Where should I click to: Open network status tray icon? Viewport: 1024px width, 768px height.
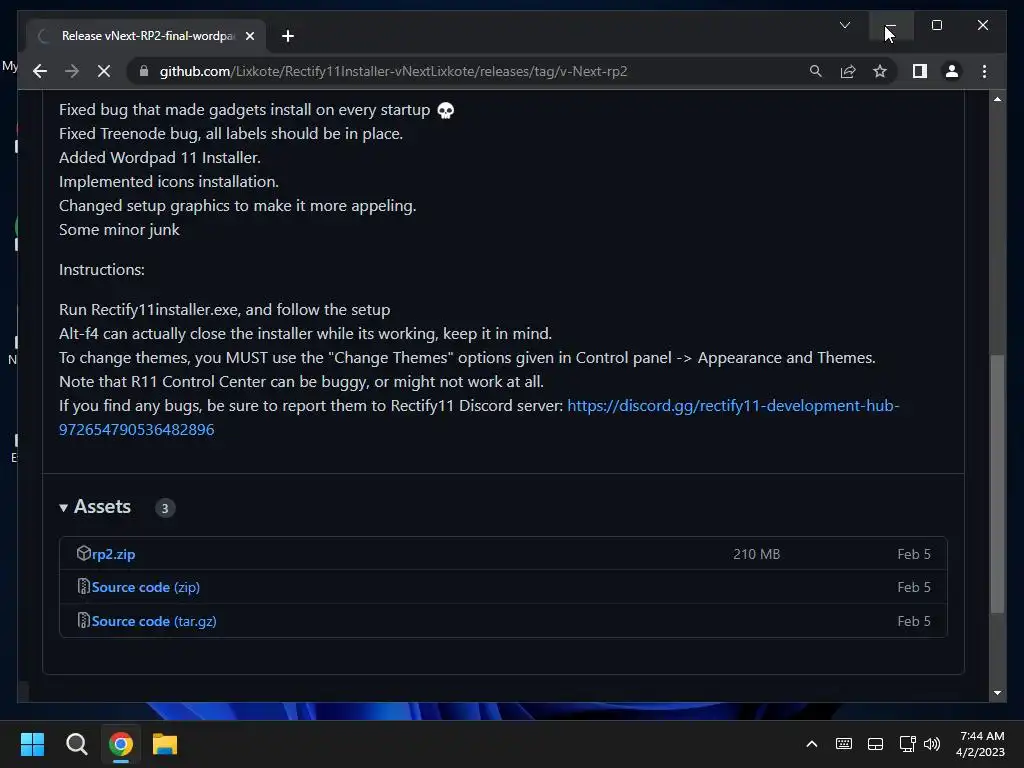(907, 744)
